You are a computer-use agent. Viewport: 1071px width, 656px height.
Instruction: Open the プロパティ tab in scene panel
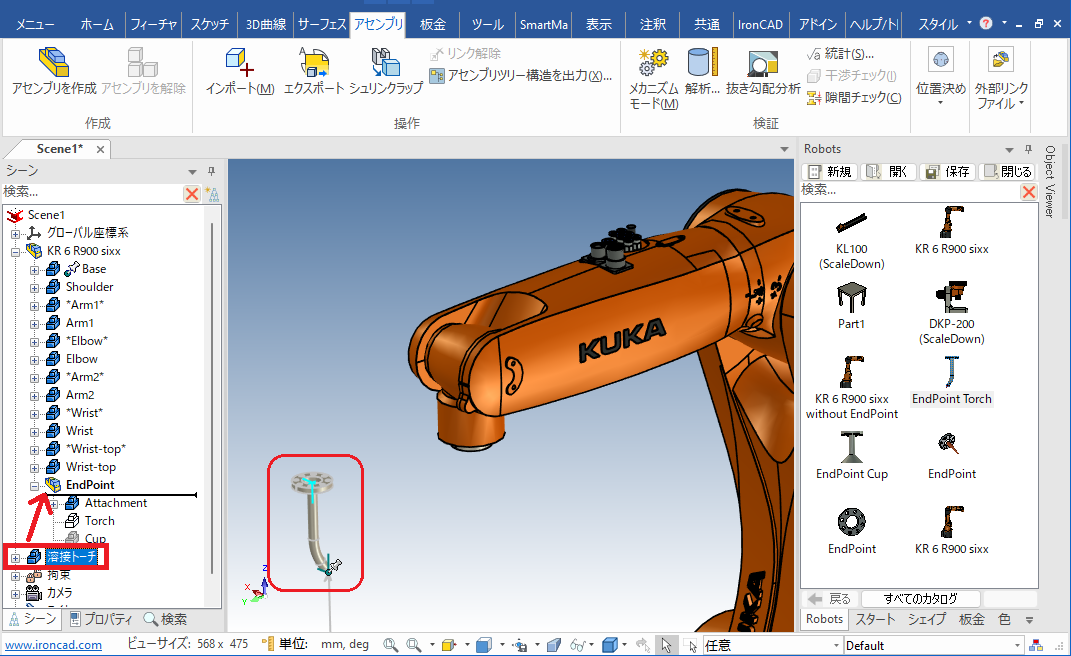pyautogui.click(x=104, y=619)
